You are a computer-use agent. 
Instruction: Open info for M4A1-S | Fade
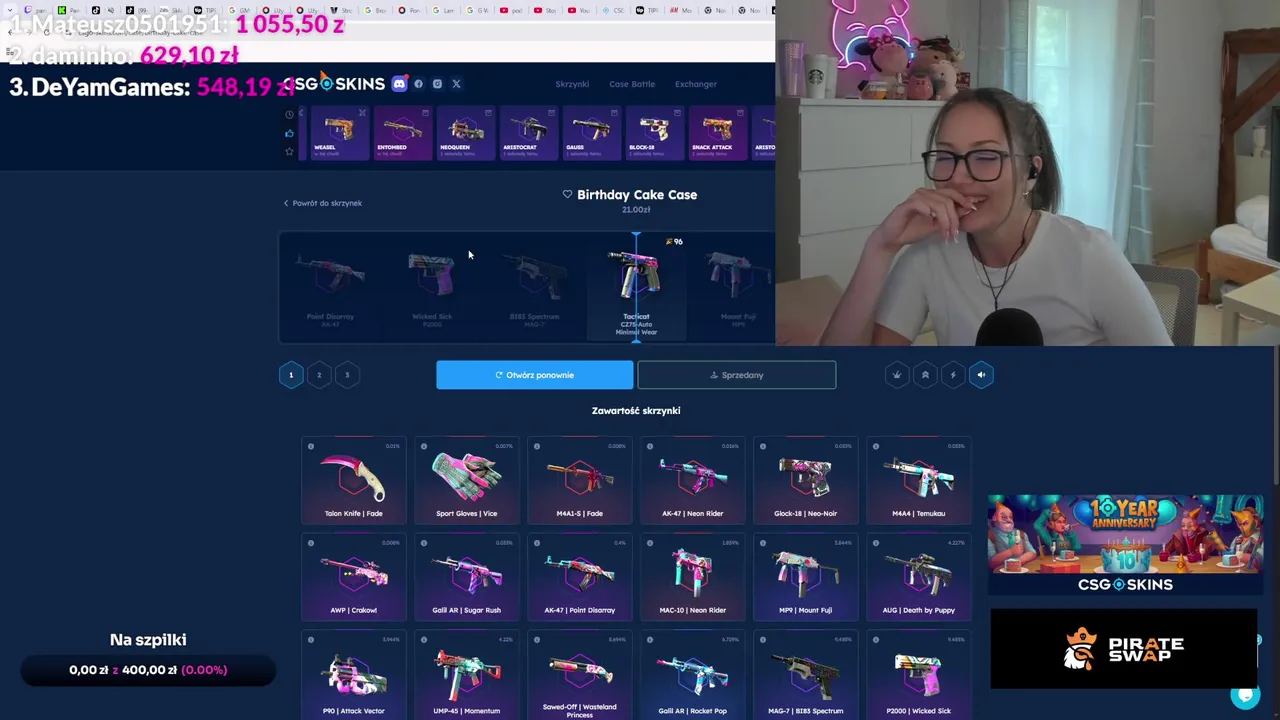coord(537,446)
